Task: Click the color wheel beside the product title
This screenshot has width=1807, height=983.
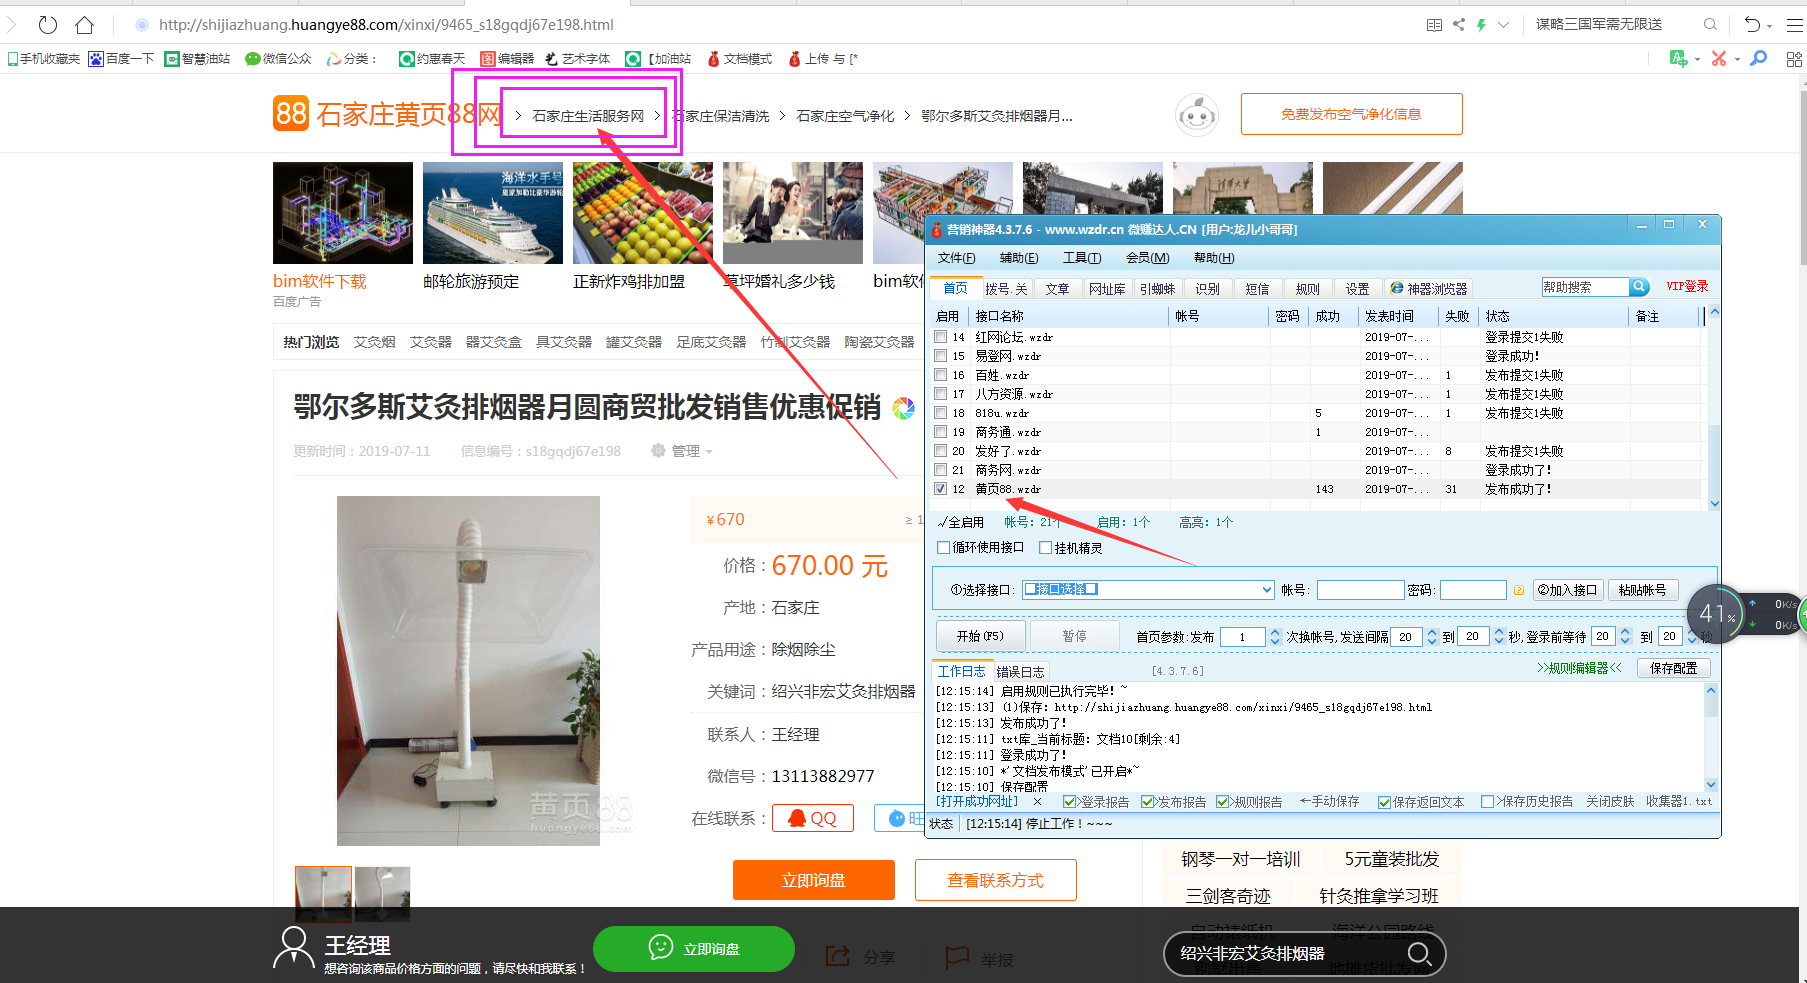Action: [x=903, y=408]
